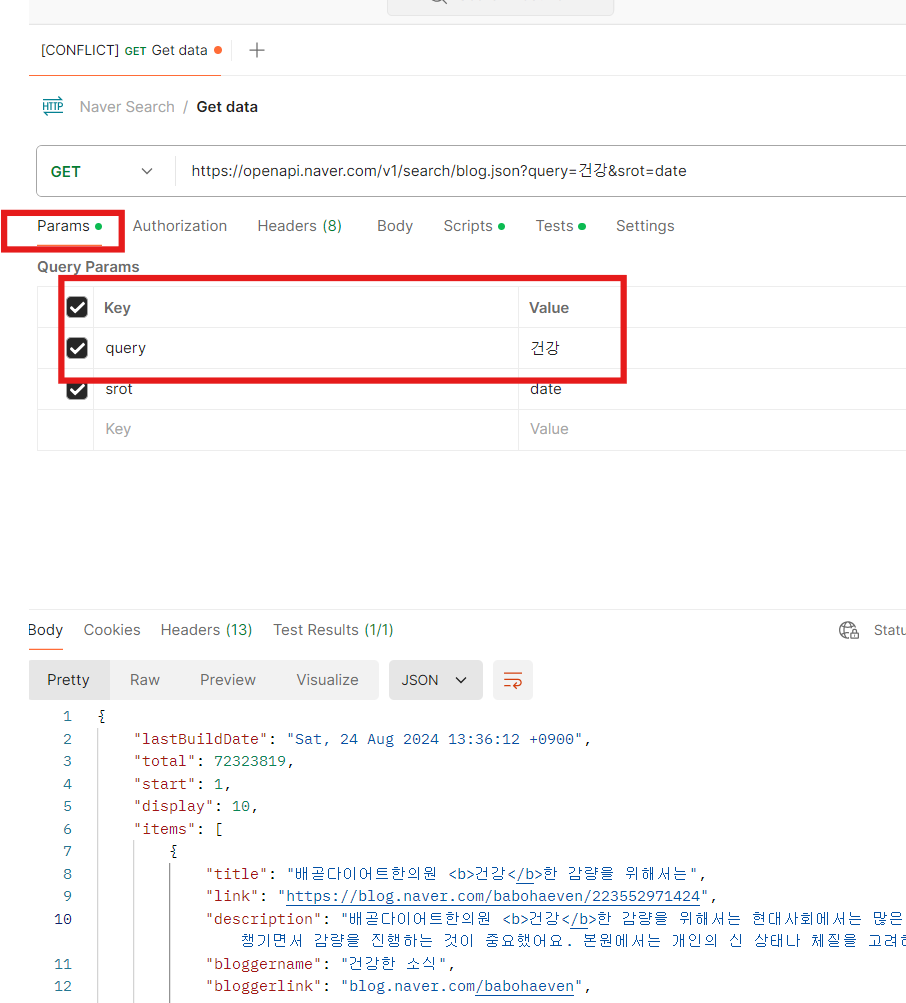Select the Visualize response view
This screenshot has width=906, height=1003.
pos(326,680)
